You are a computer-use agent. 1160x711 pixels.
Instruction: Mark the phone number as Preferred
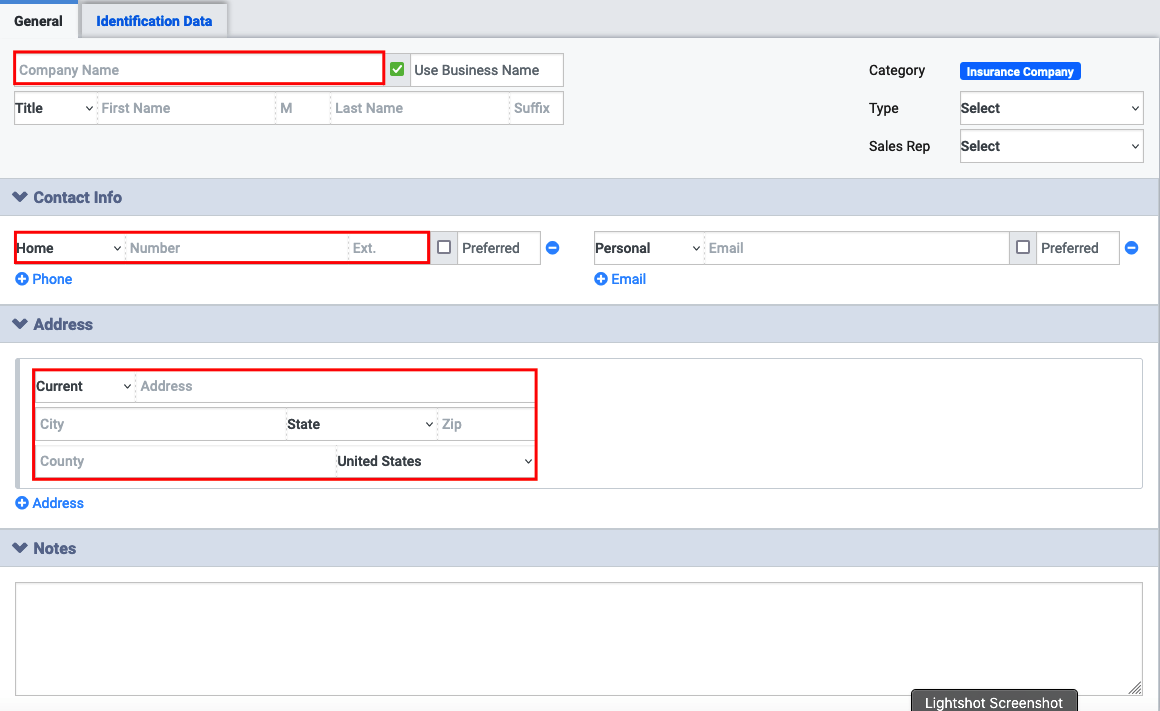click(x=444, y=247)
